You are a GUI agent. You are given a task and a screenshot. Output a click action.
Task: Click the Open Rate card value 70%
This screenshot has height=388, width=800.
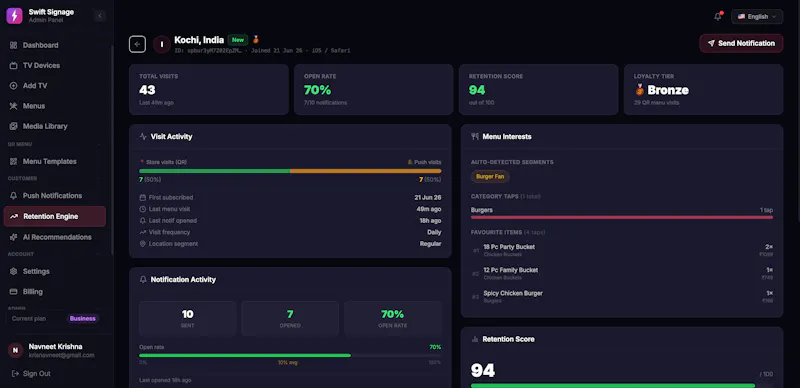point(317,90)
